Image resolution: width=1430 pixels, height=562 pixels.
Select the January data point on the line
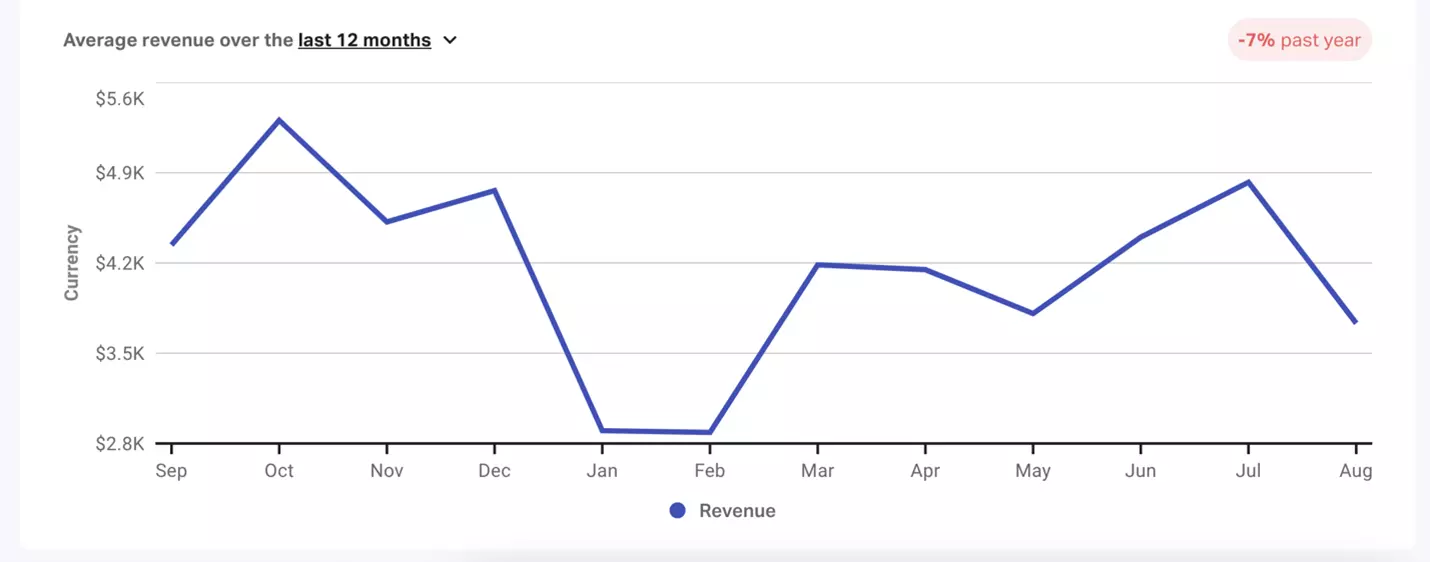pos(602,431)
